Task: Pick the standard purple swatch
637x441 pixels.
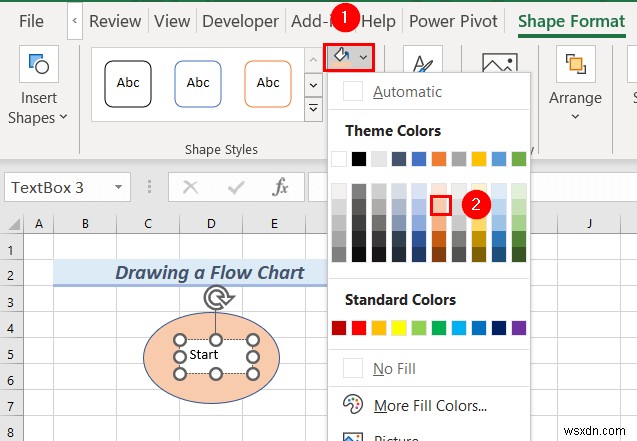Action: click(519, 328)
